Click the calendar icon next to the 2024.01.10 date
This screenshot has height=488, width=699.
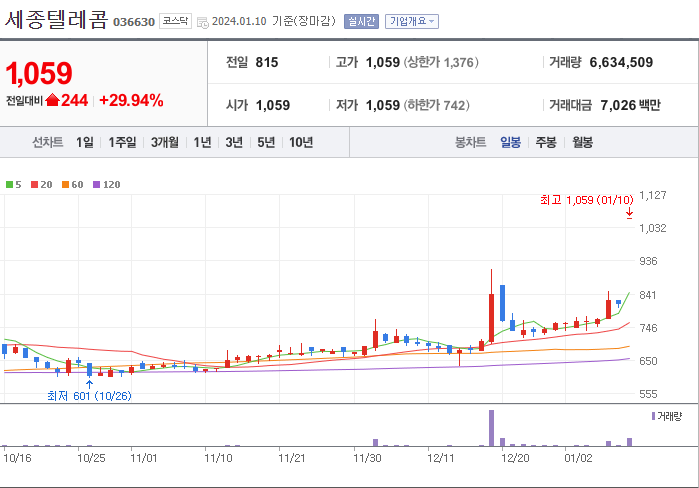[202, 22]
